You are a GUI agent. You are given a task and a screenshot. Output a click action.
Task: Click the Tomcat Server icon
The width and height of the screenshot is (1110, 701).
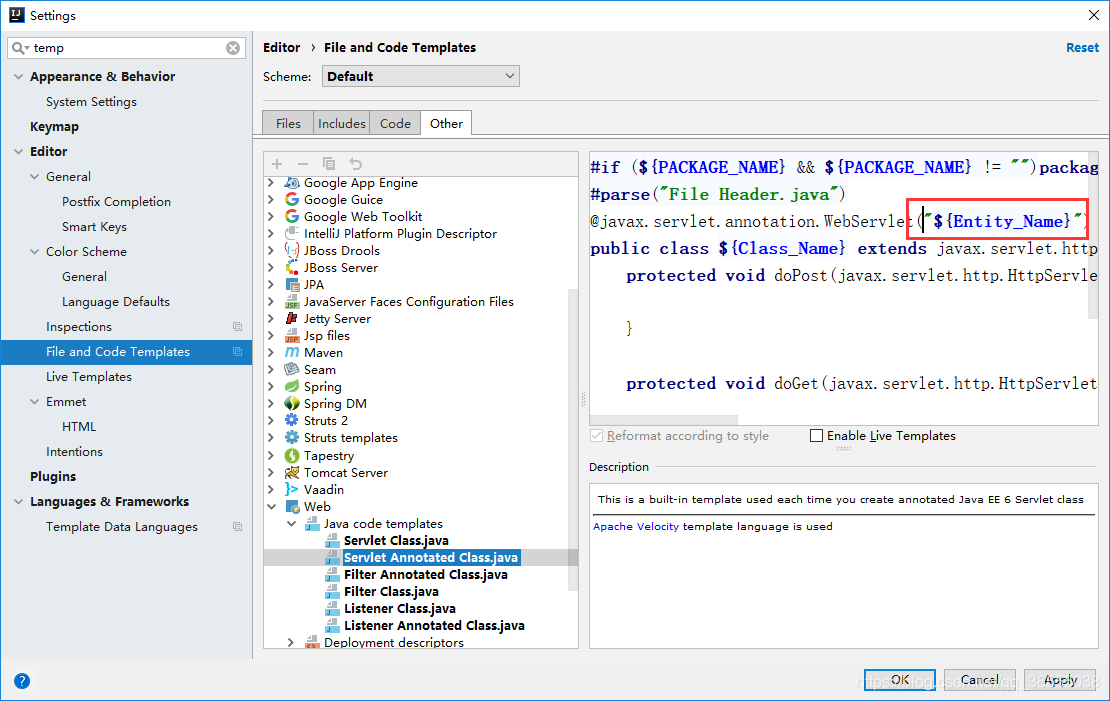click(x=292, y=472)
